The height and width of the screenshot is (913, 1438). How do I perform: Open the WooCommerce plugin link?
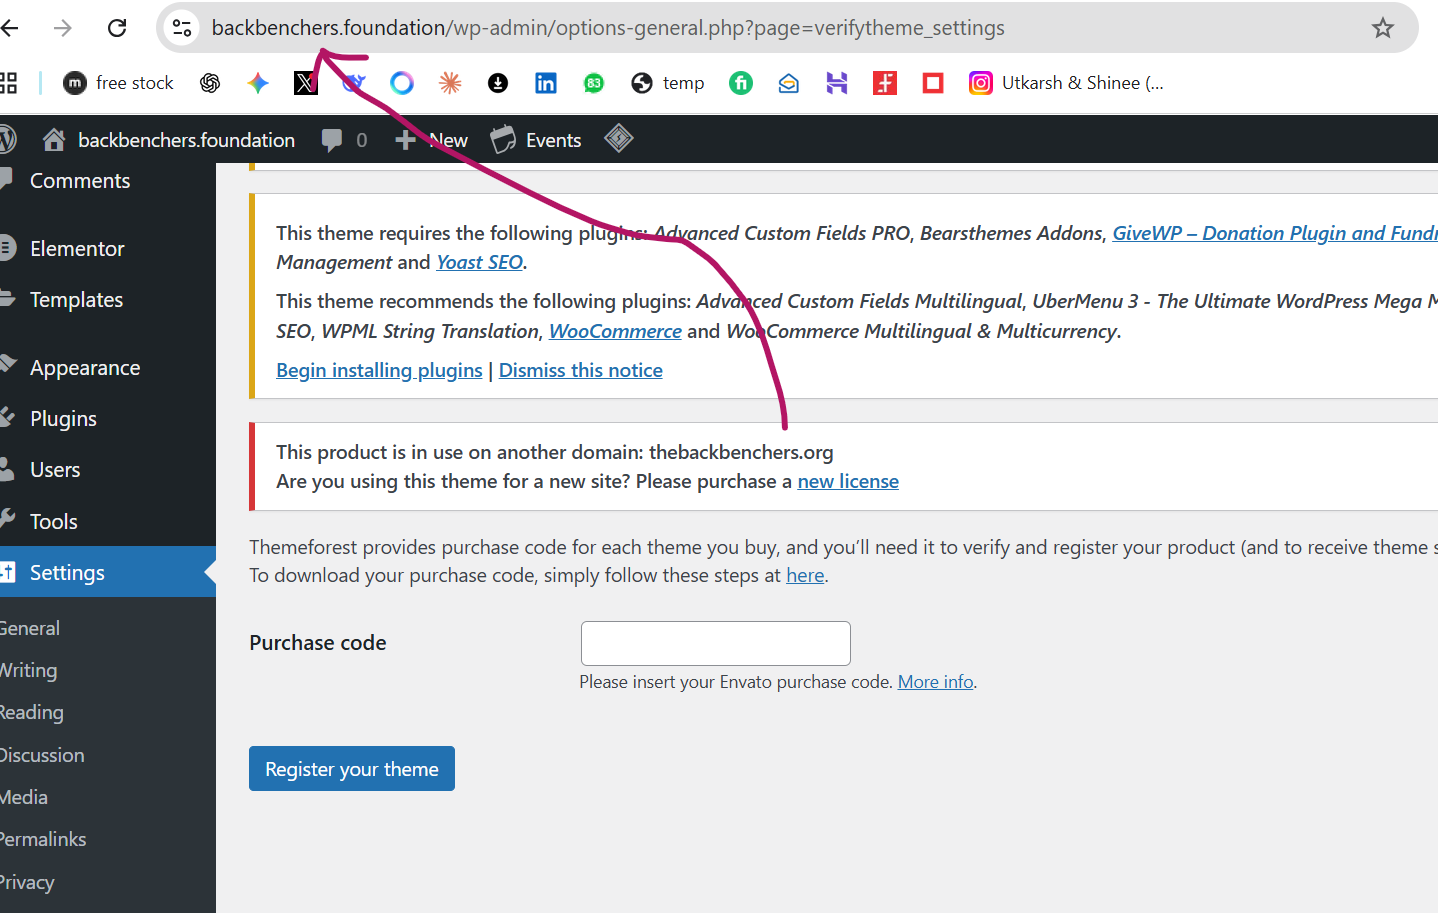(x=615, y=332)
